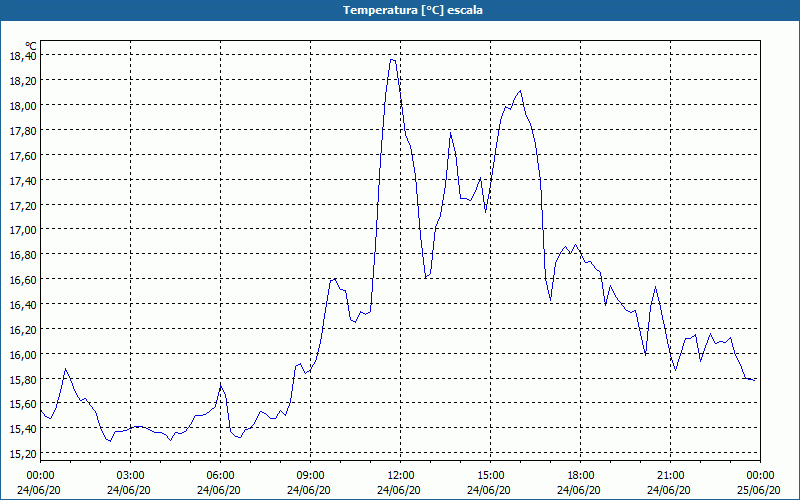Click the 17,60 y-axis label
Image resolution: width=800 pixels, height=500 pixels.
(x=23, y=156)
